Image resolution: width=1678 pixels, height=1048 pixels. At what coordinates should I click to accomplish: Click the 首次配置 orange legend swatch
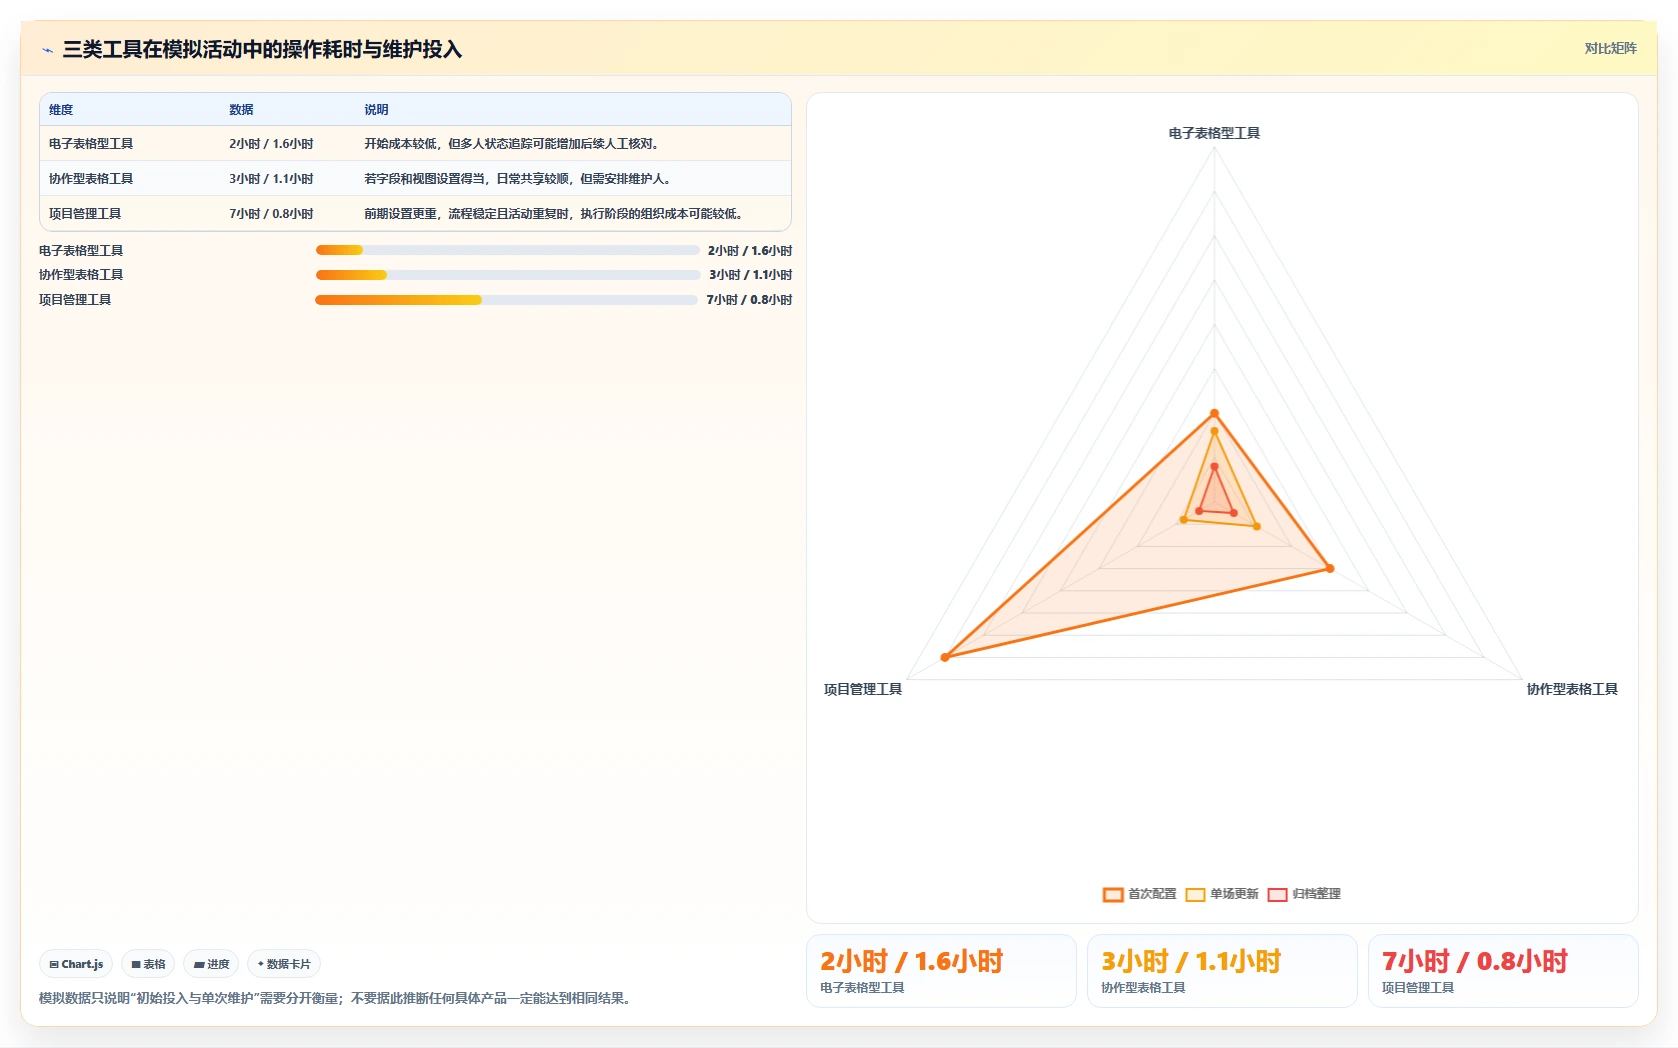click(x=1113, y=894)
